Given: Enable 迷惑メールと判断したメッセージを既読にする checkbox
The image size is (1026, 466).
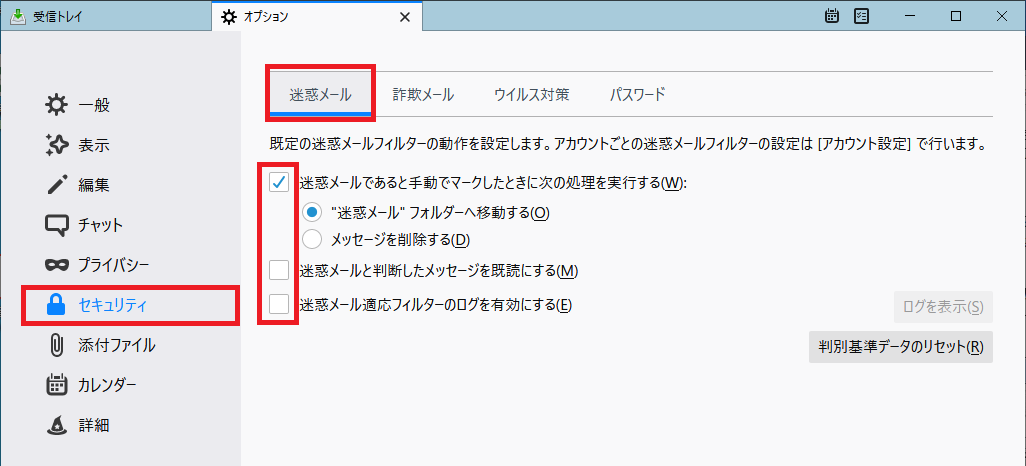Looking at the screenshot, I should [x=279, y=270].
